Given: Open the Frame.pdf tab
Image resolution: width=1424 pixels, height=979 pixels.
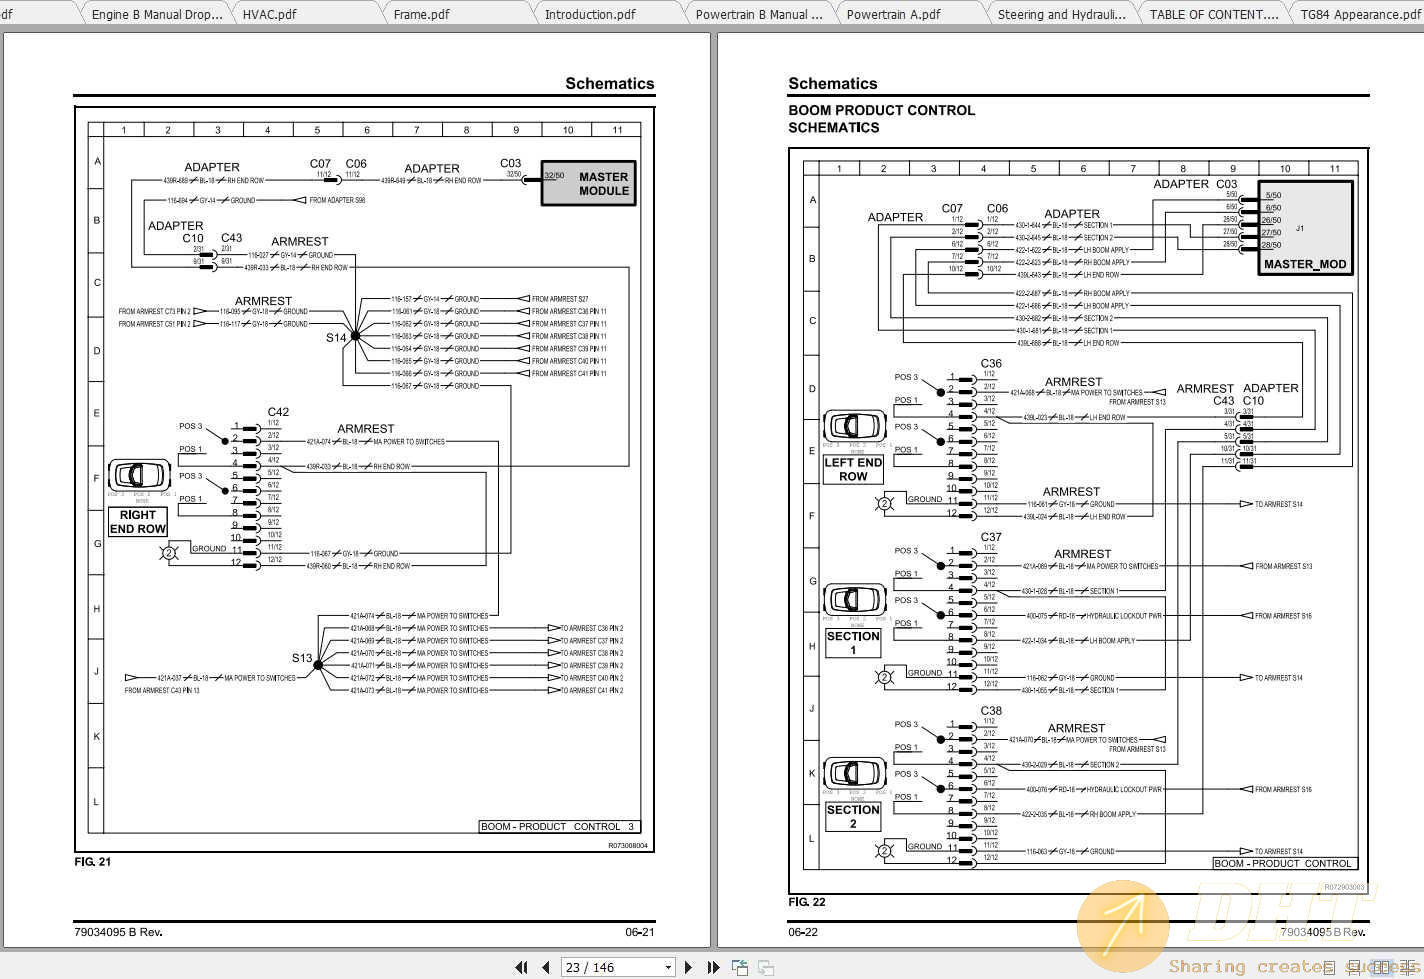Looking at the screenshot, I should [x=421, y=14].
